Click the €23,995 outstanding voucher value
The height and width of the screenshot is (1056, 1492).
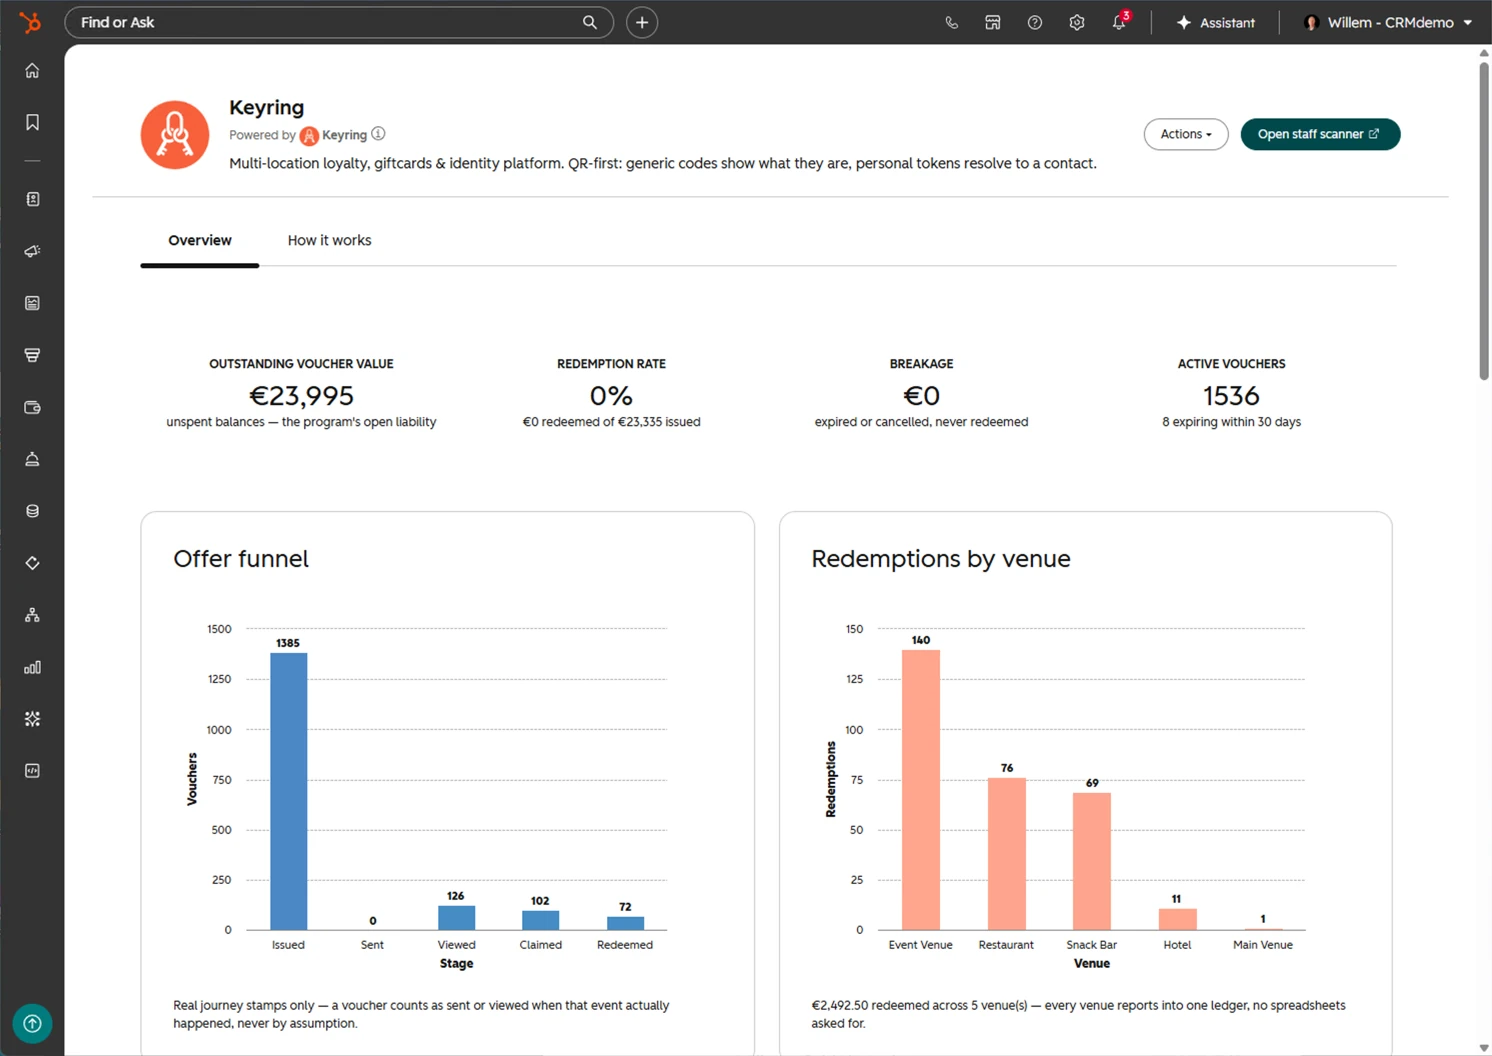point(301,396)
